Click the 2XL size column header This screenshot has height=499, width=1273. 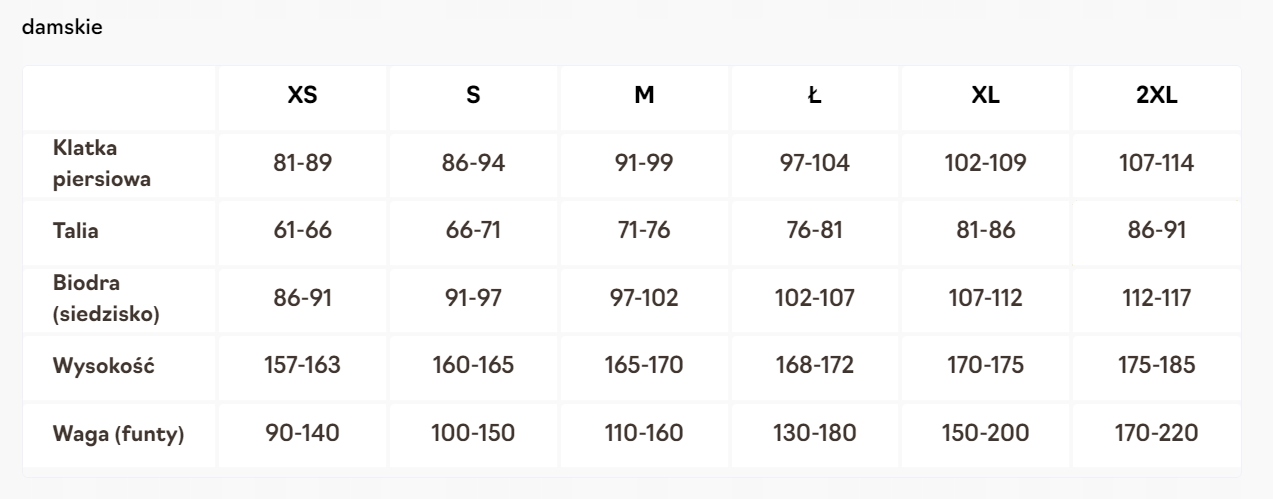click(x=1156, y=97)
